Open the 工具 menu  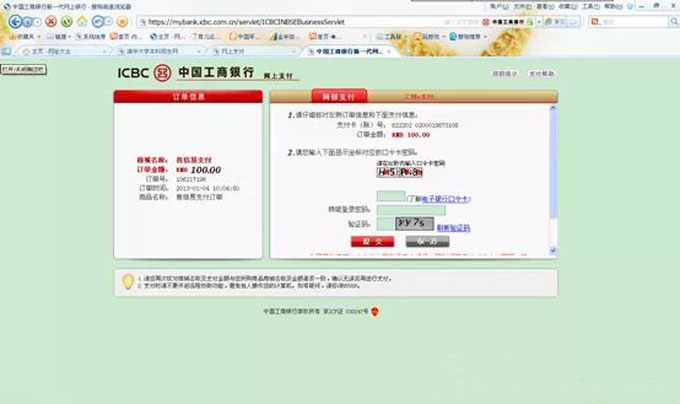(x=591, y=7)
